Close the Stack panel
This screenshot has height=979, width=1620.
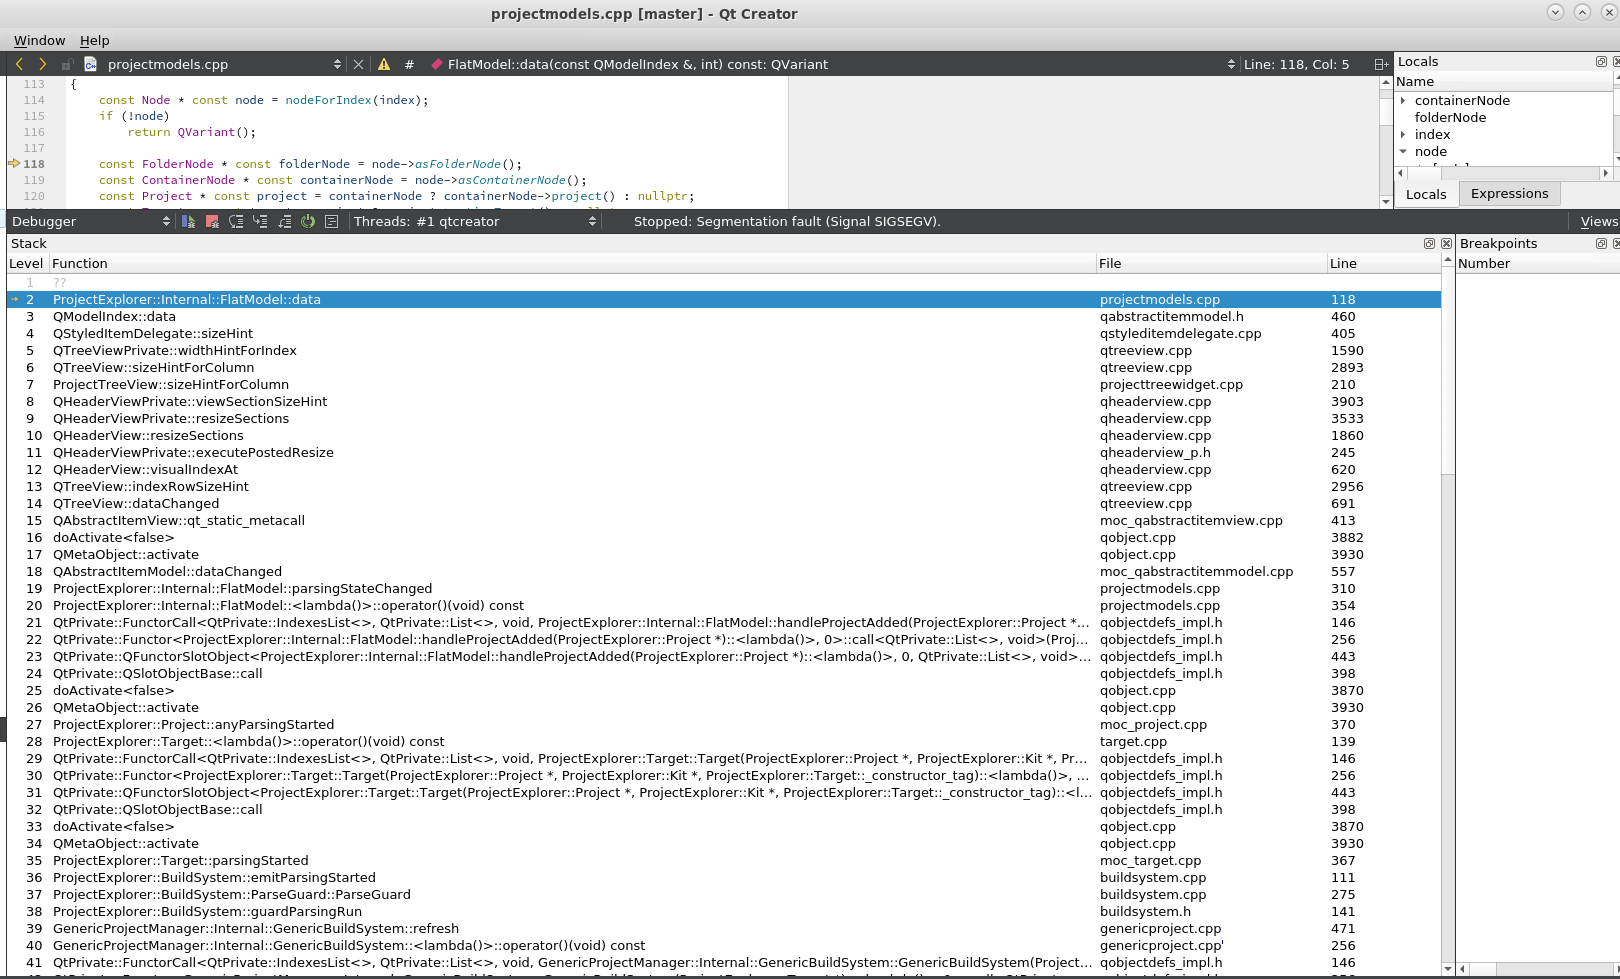click(x=1446, y=243)
